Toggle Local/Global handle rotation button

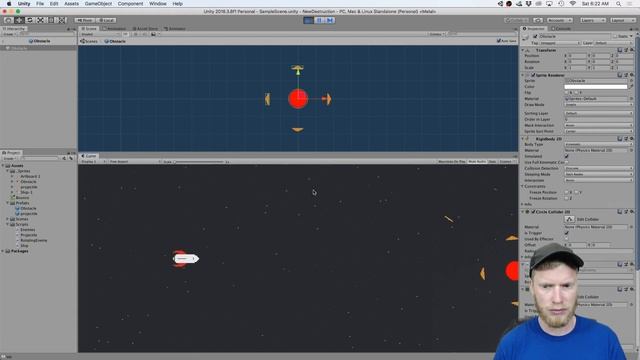coord(106,20)
